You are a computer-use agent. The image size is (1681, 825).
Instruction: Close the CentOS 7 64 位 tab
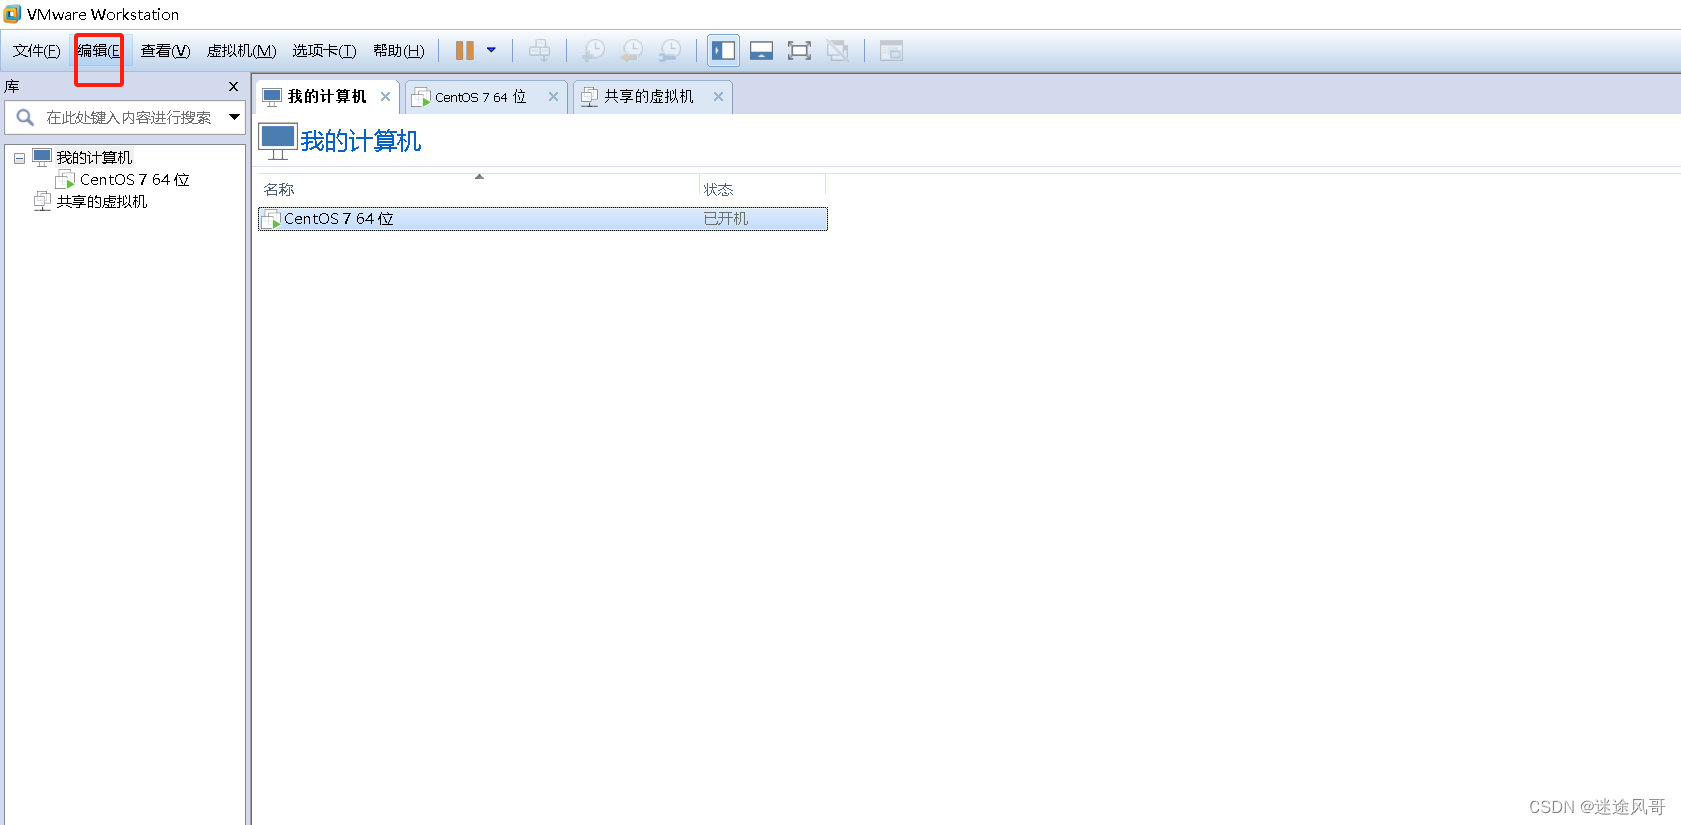tap(553, 97)
